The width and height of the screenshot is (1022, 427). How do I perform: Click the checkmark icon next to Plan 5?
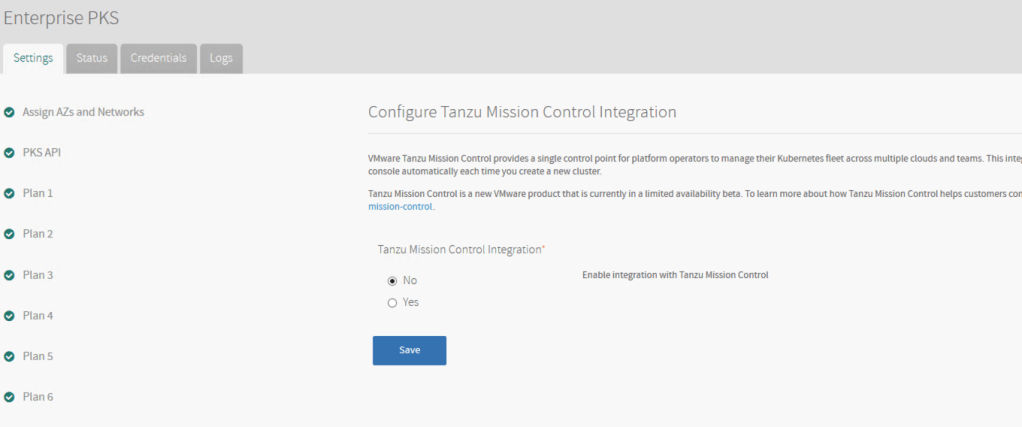9,356
